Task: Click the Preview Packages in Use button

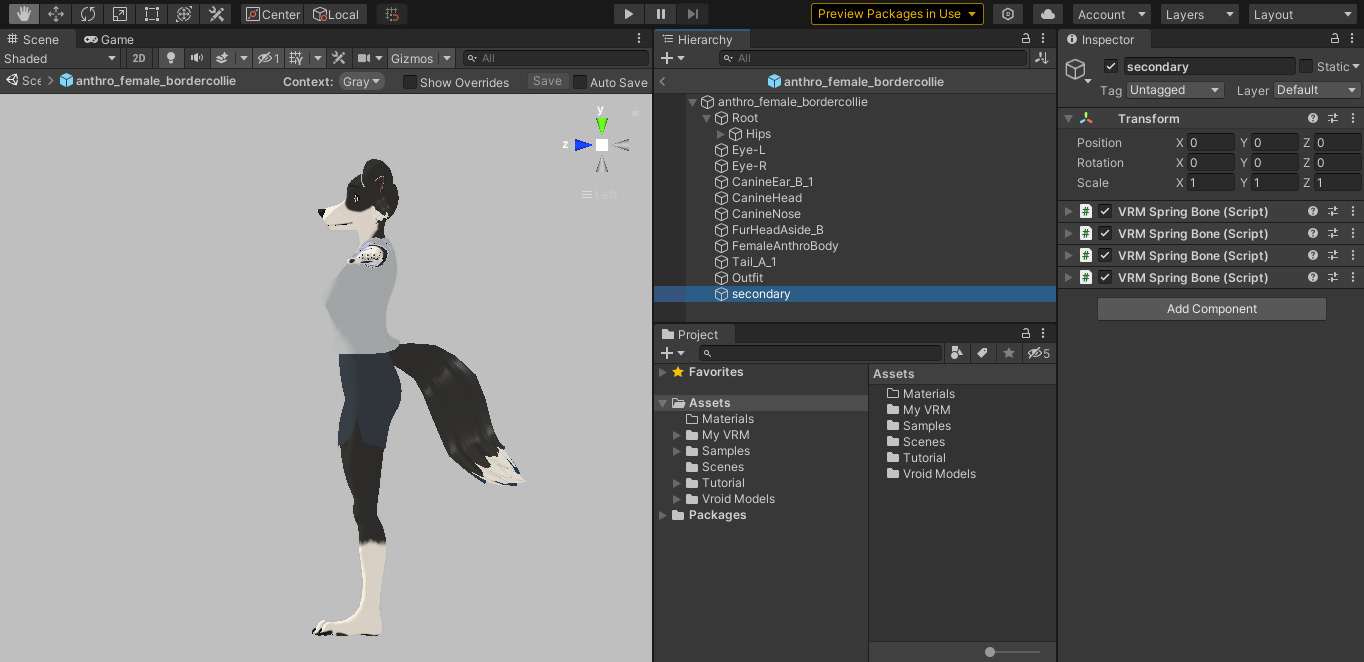Action: tap(896, 14)
